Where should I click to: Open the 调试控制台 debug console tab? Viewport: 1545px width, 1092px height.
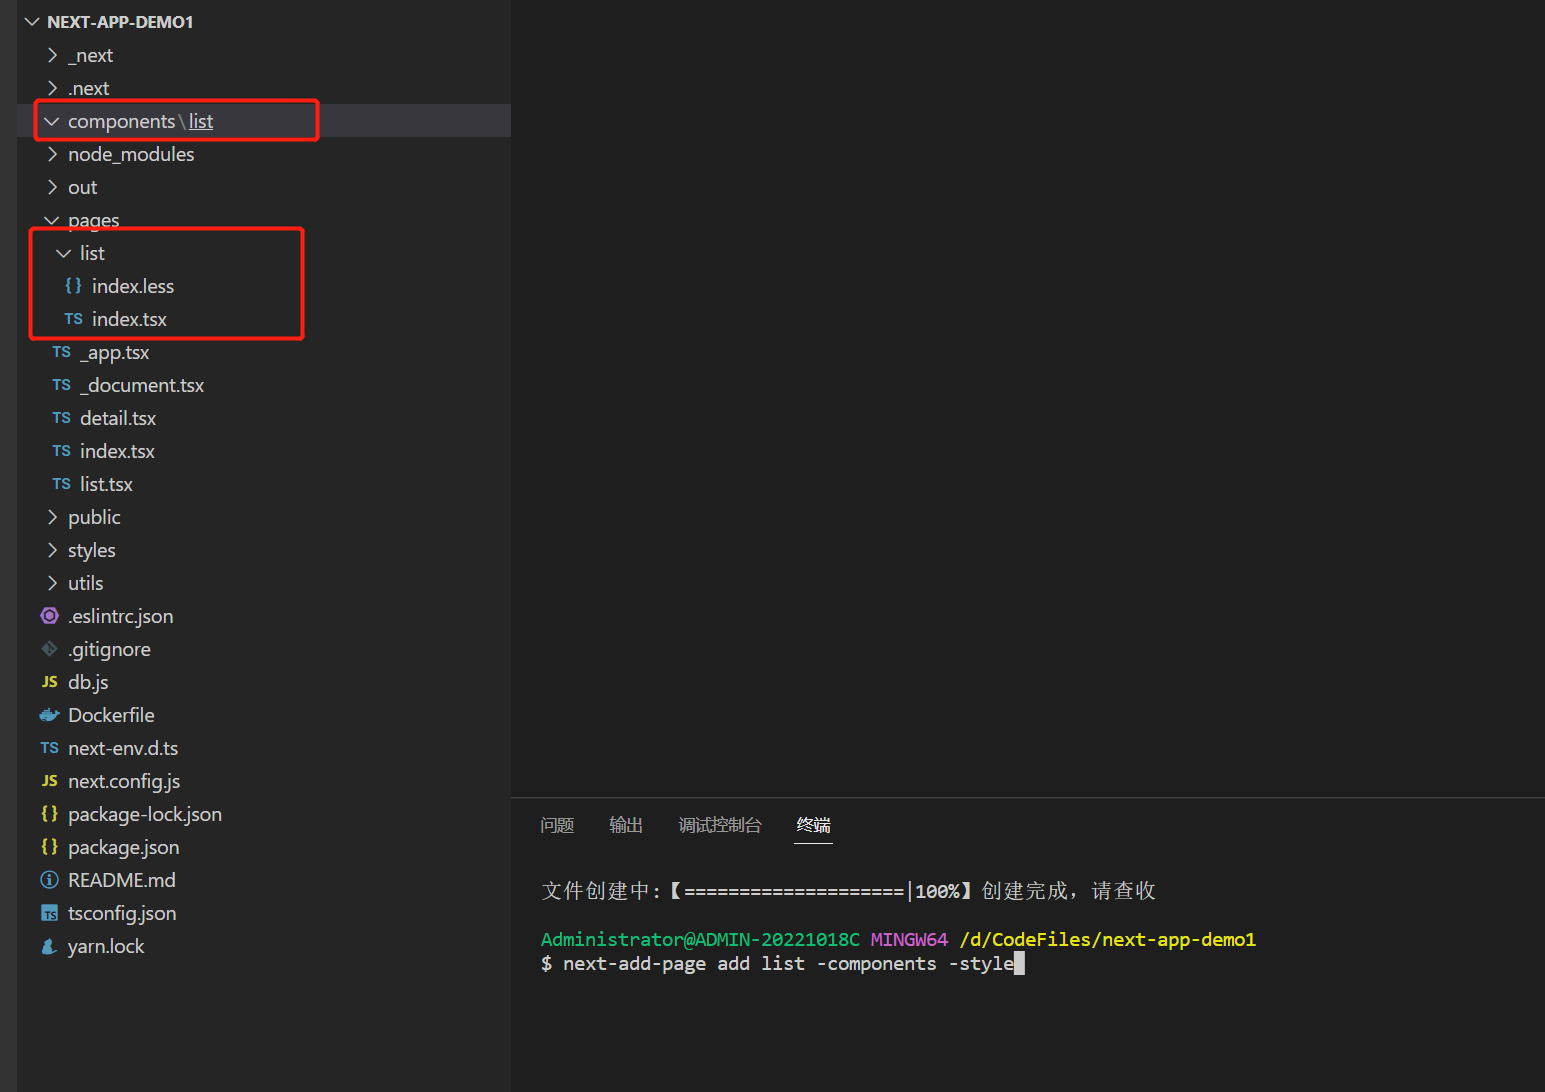click(x=720, y=825)
